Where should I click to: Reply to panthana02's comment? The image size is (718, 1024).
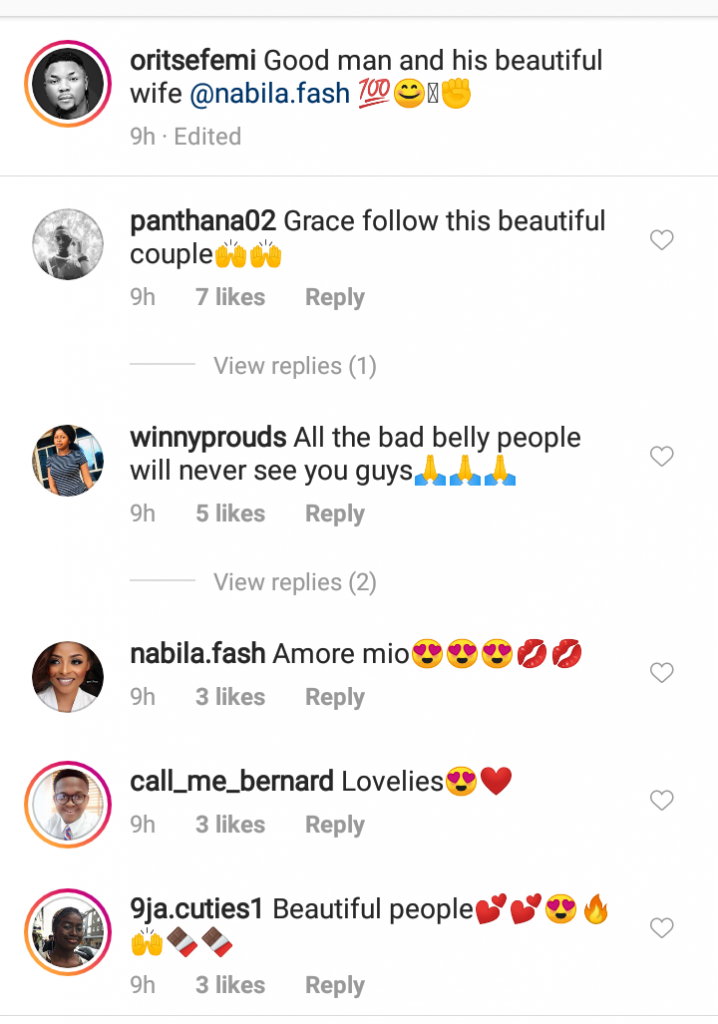pyautogui.click(x=334, y=298)
